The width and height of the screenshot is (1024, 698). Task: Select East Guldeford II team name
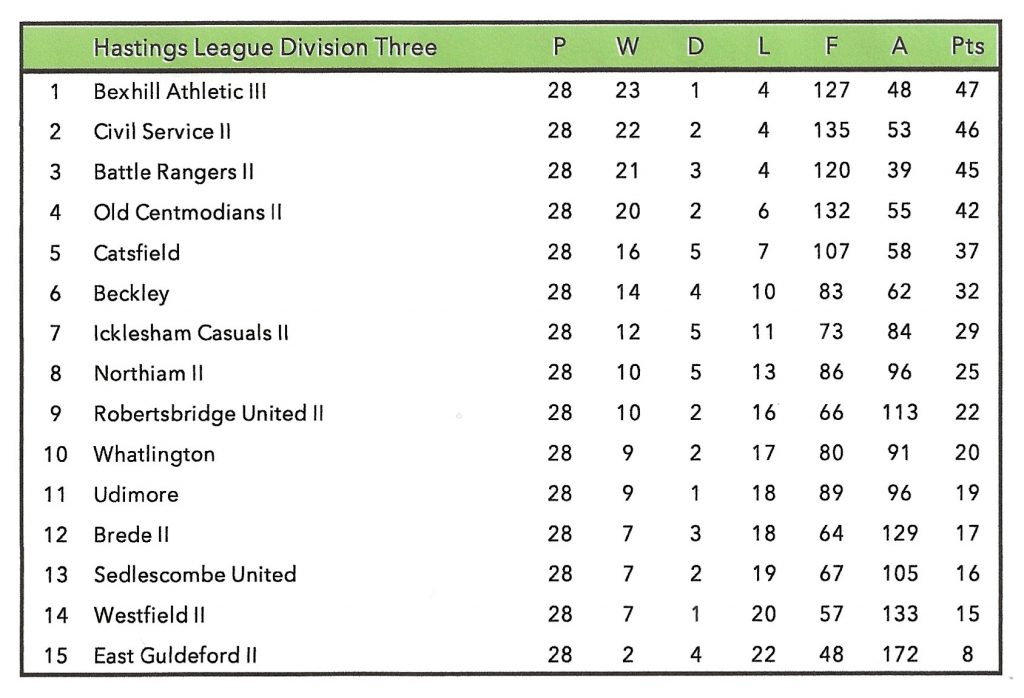tap(175, 656)
